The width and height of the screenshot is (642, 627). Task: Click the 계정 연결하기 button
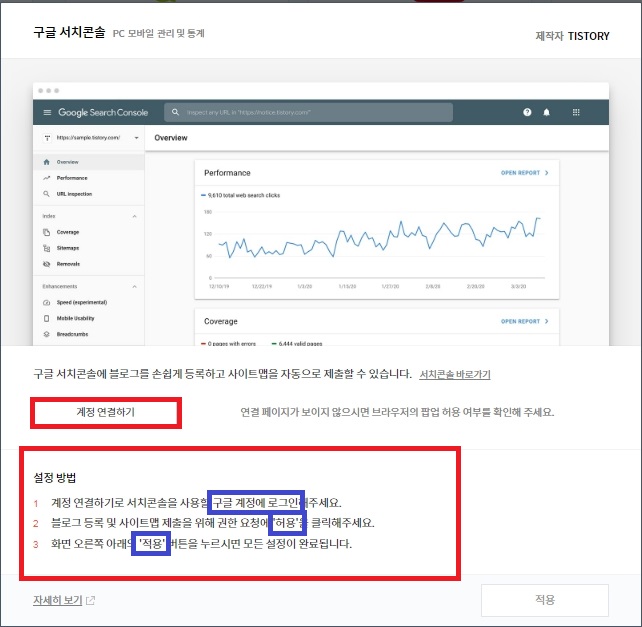tap(106, 412)
